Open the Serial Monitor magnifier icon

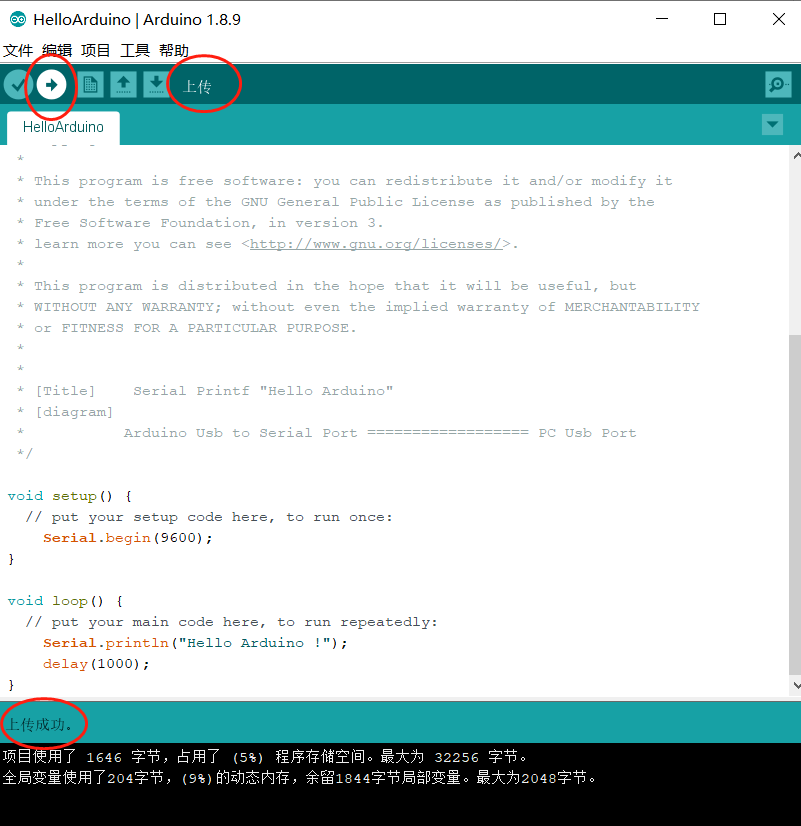[x=778, y=84]
